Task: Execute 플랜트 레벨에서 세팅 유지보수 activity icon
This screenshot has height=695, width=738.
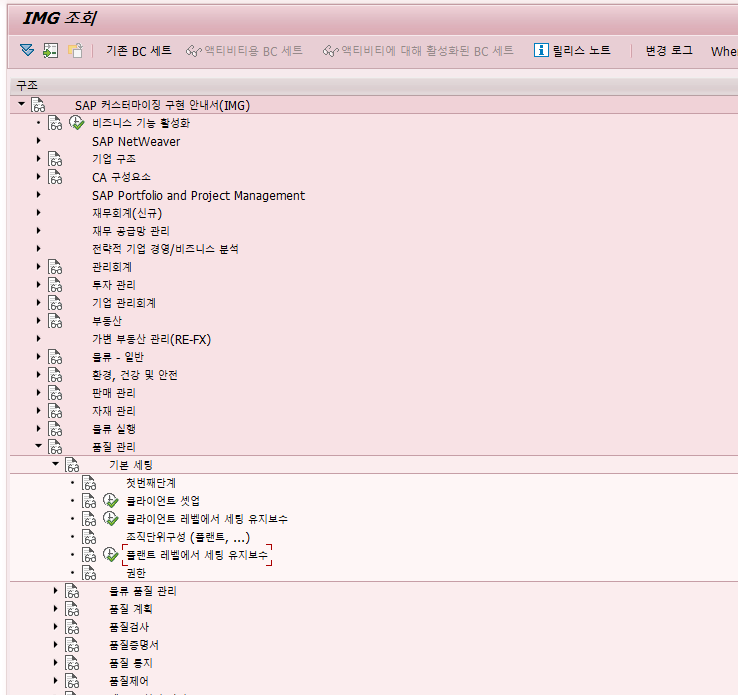Action: 111,555
